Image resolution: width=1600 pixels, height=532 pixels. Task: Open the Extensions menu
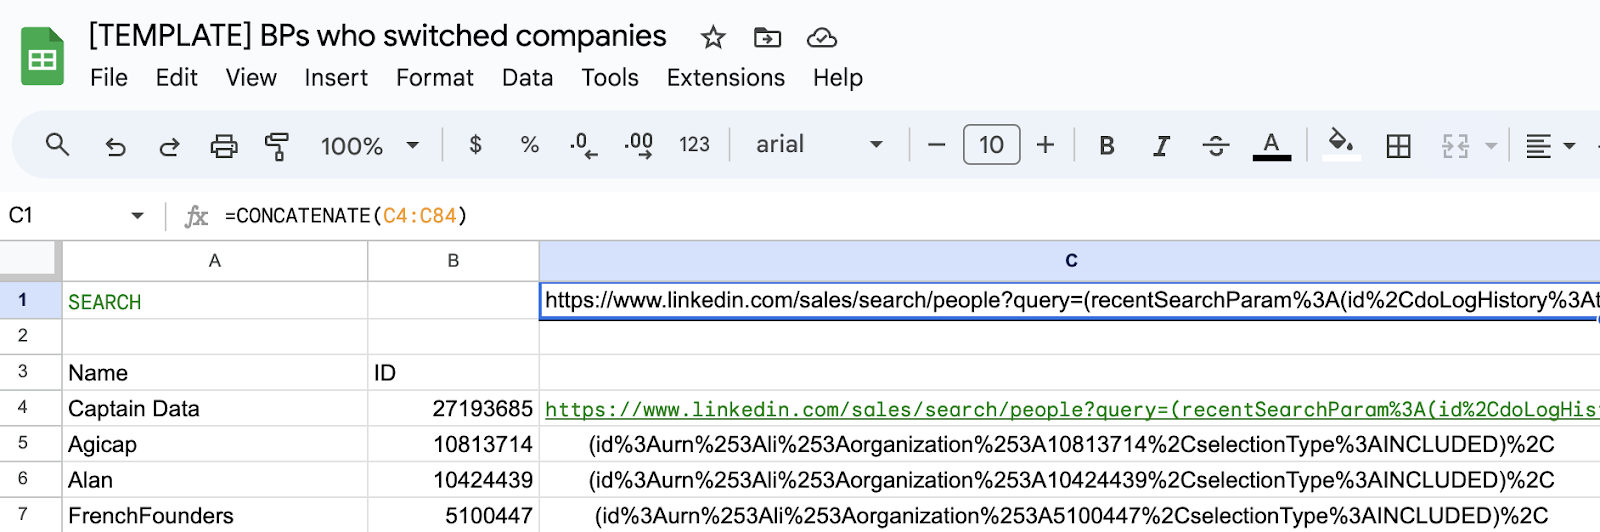[726, 78]
